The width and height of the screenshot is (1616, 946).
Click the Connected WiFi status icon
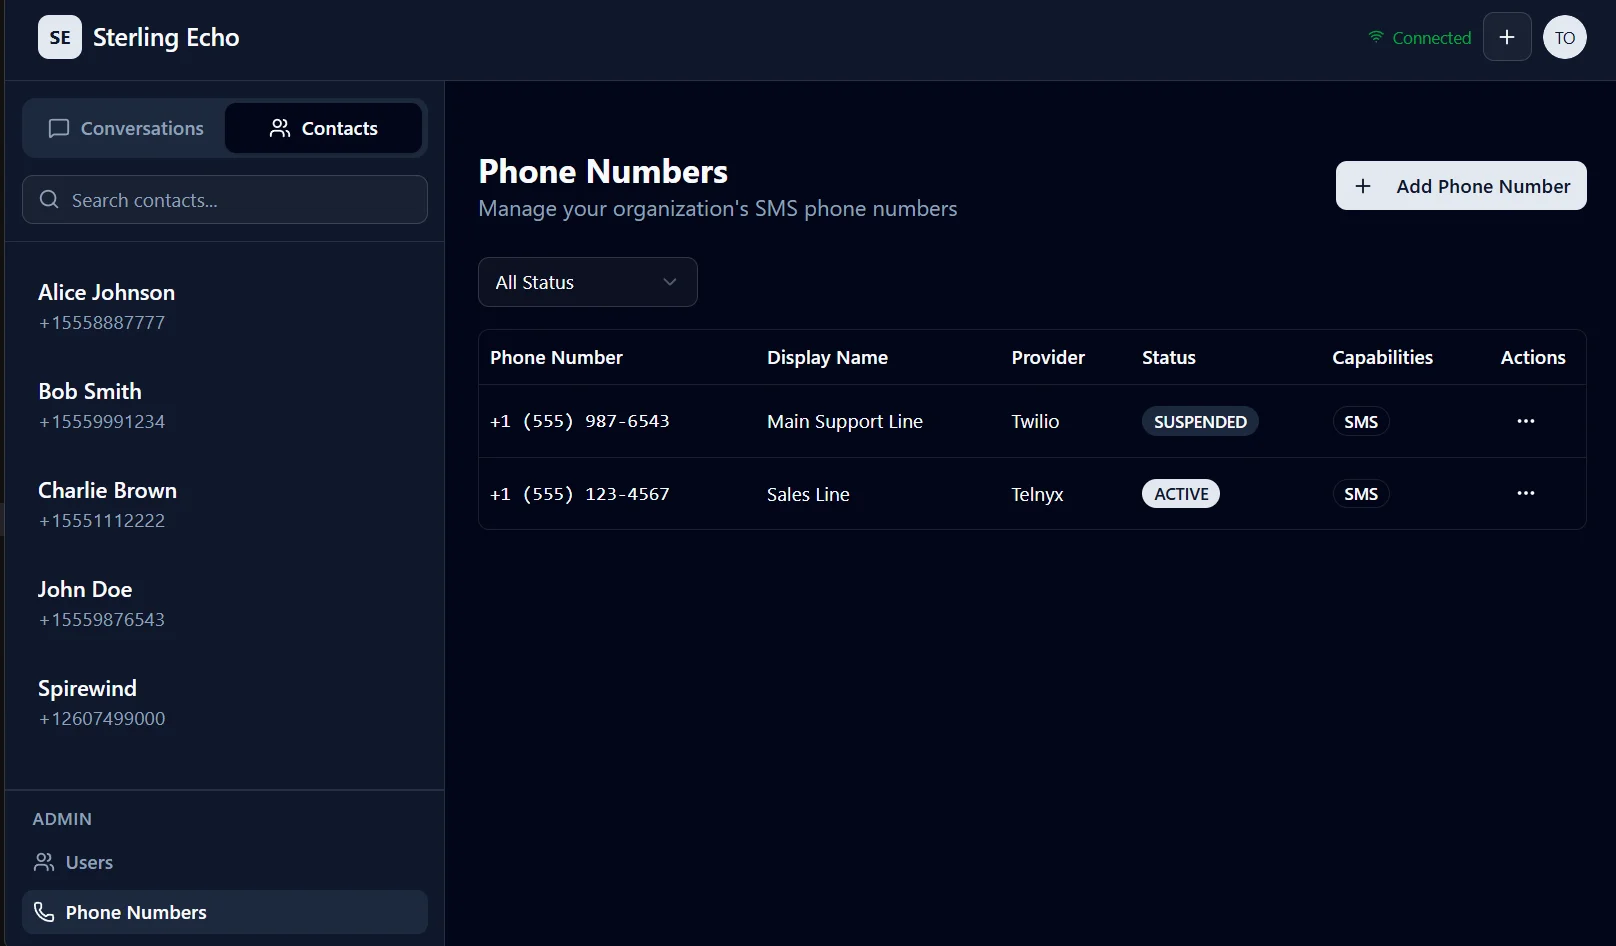point(1375,36)
